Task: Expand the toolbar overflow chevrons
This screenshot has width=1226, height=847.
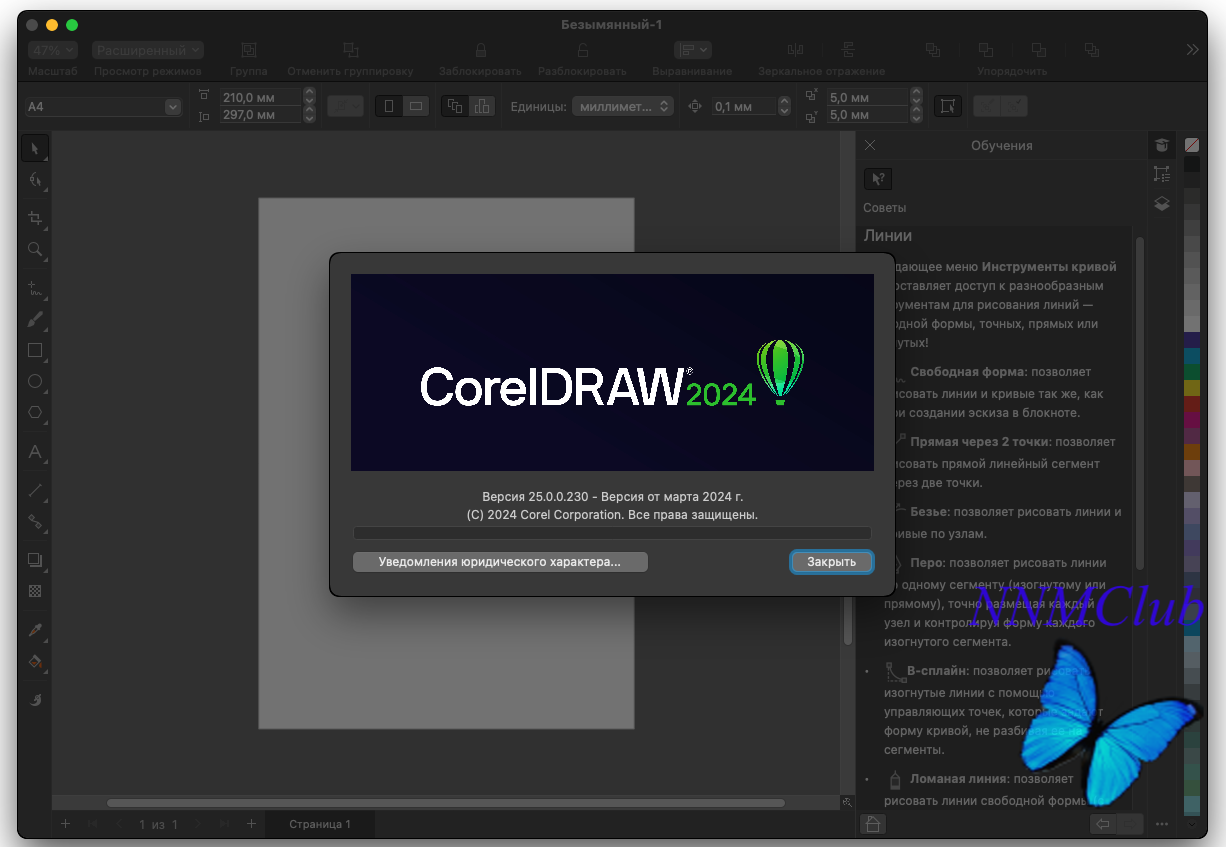Action: [x=1192, y=50]
